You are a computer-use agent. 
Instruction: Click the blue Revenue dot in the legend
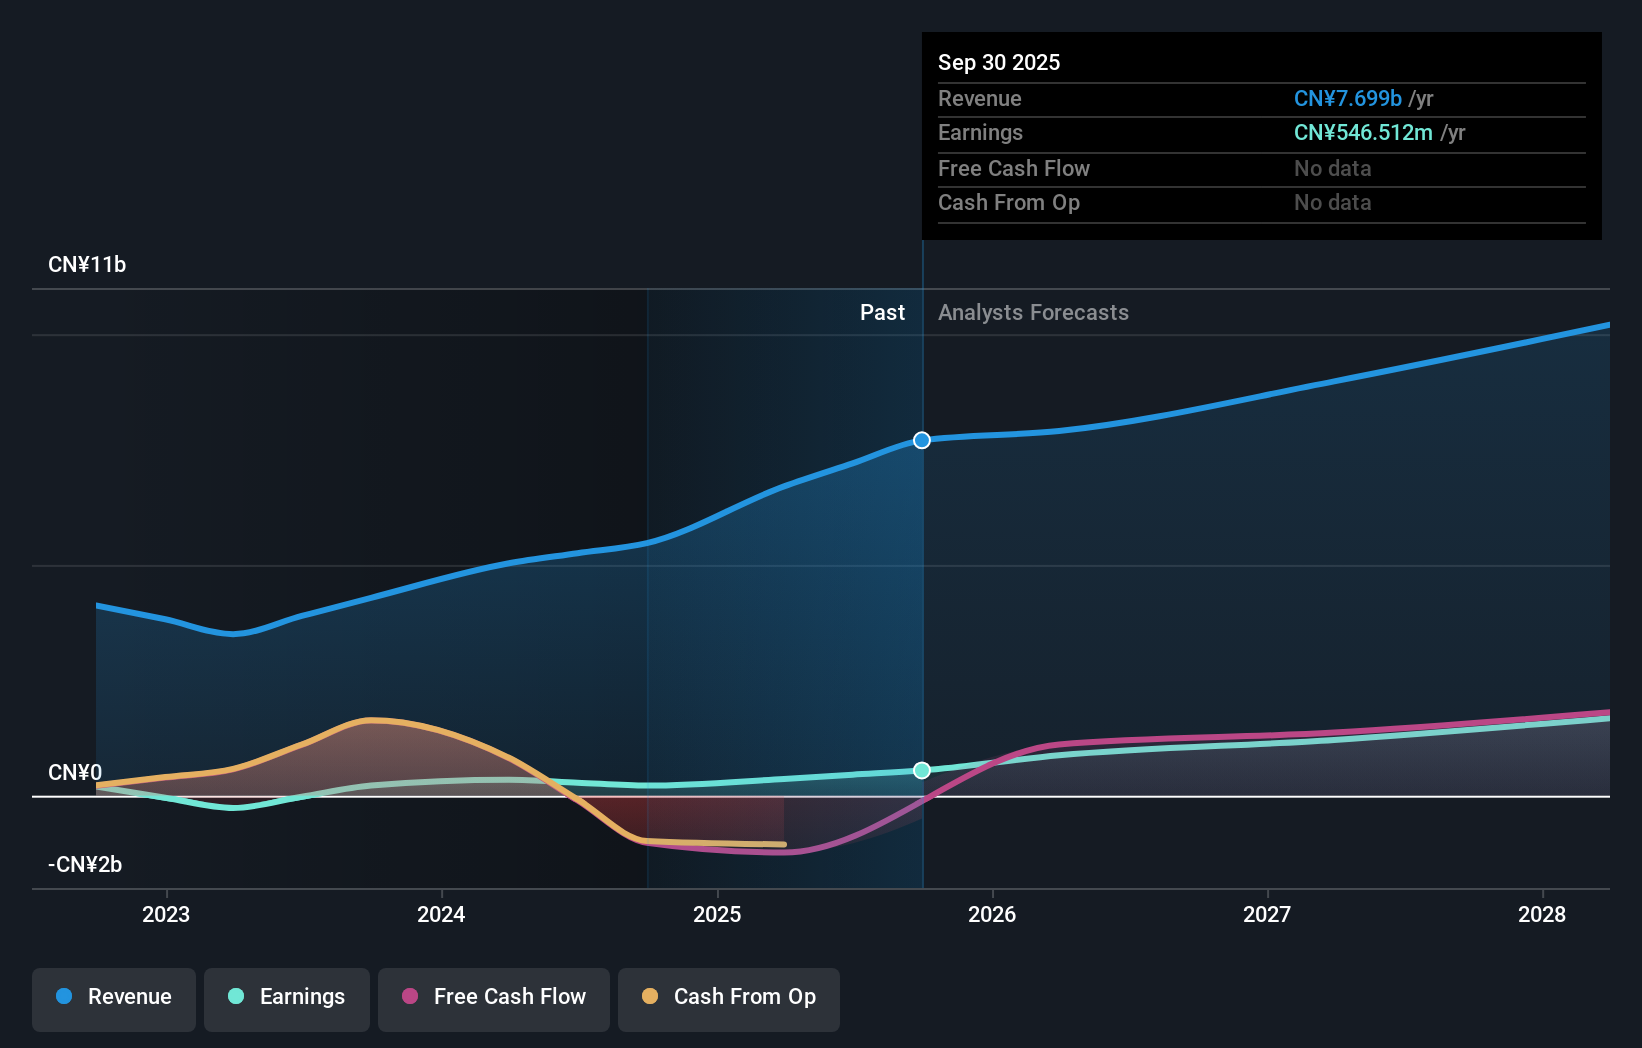tap(66, 997)
